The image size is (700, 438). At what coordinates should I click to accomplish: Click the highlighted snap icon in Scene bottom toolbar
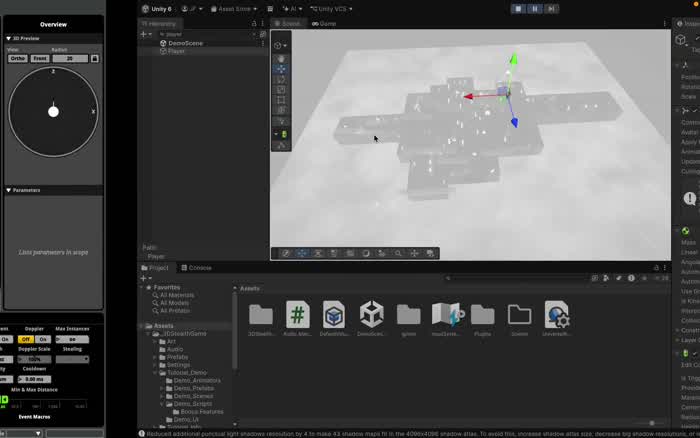pos(302,253)
